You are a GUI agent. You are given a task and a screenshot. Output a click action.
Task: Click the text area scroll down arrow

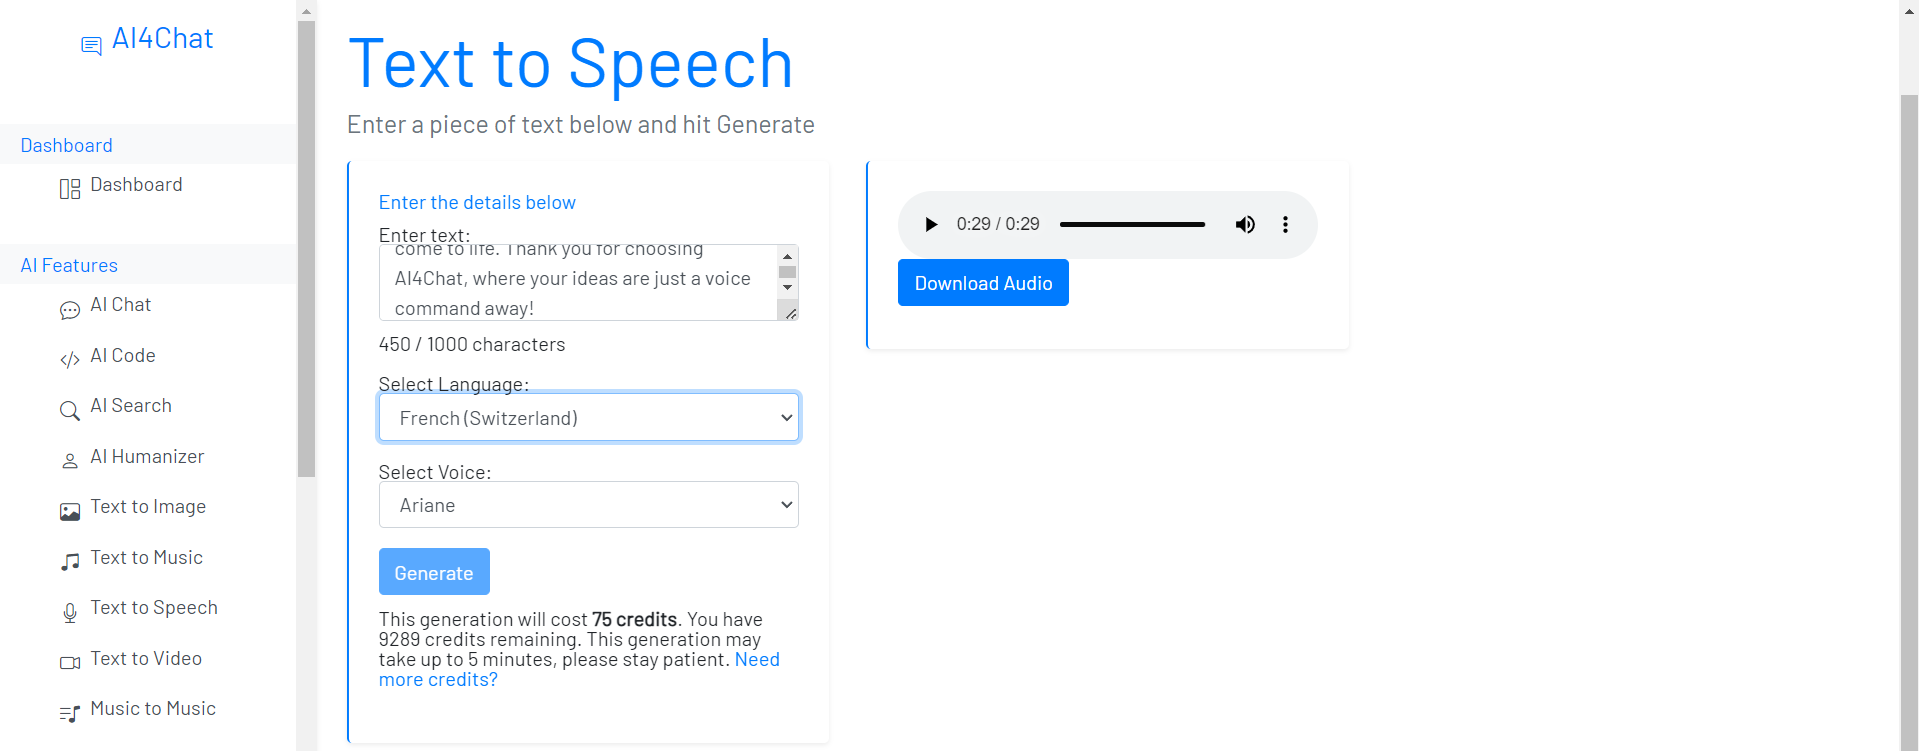click(x=788, y=288)
